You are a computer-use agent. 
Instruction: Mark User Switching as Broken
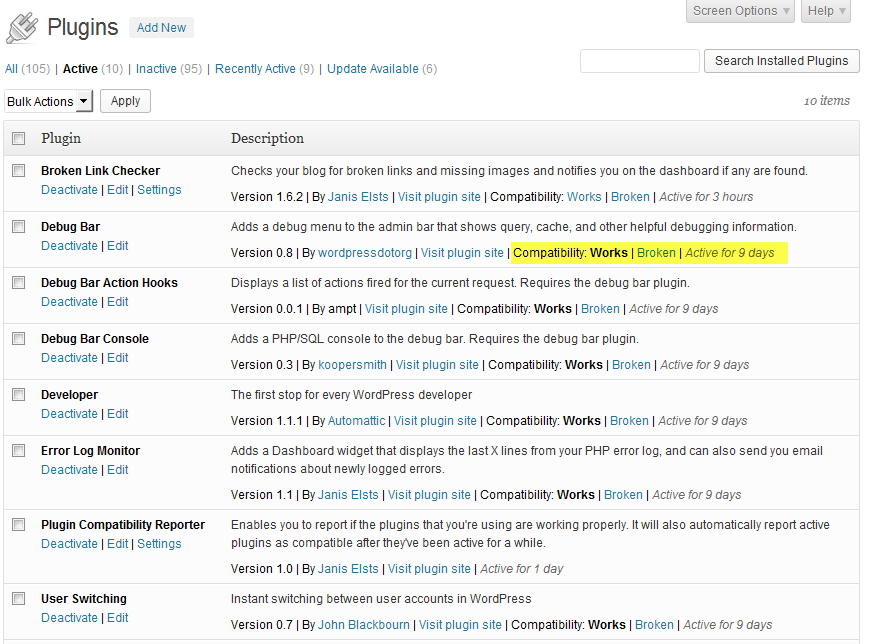(x=654, y=625)
